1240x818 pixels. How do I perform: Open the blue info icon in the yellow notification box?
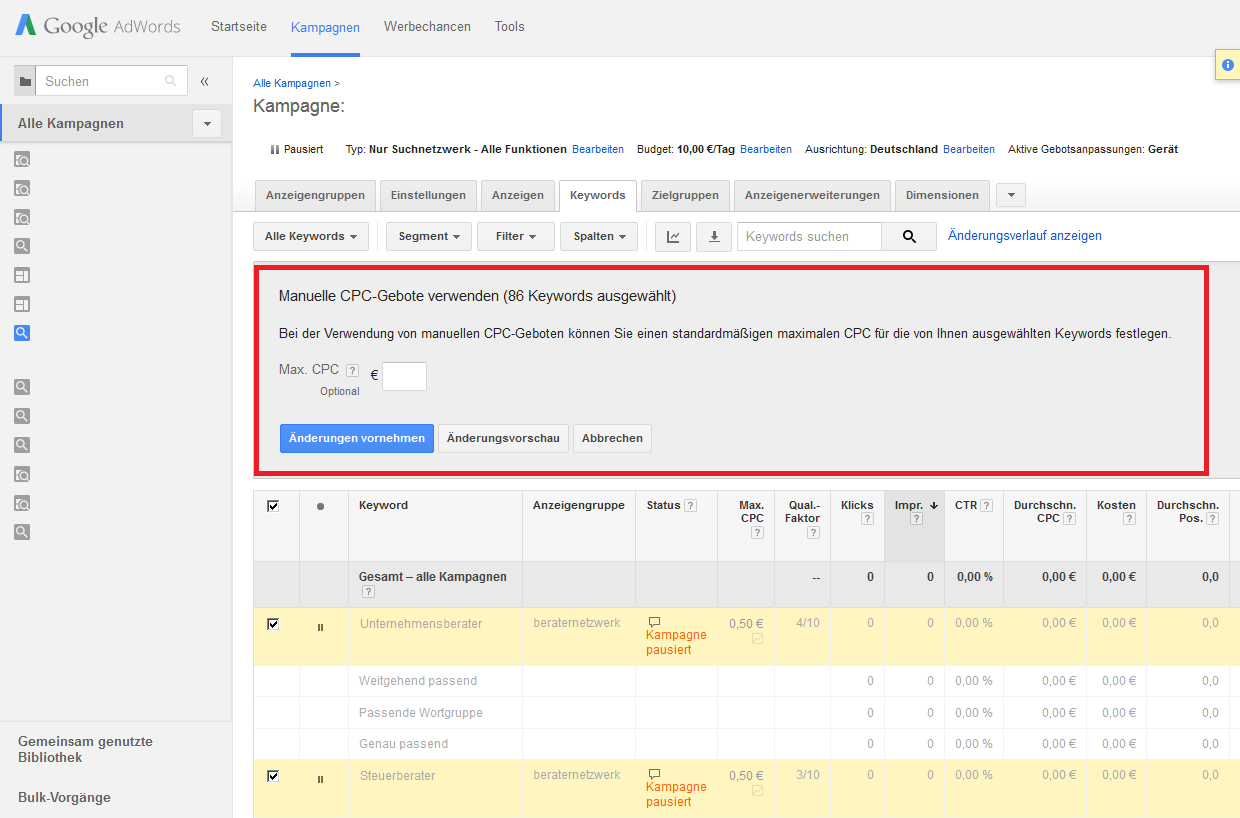pos(1228,64)
